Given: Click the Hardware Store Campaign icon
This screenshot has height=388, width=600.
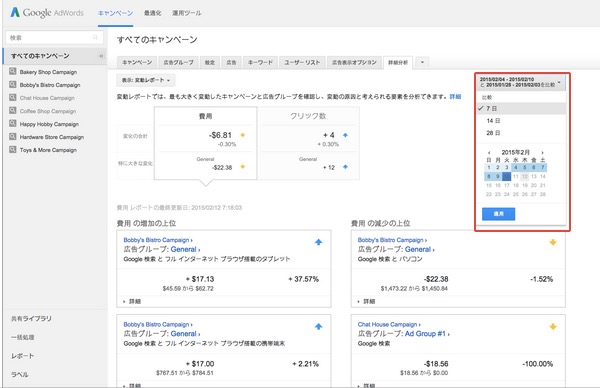Looking at the screenshot, I should click(13, 137).
